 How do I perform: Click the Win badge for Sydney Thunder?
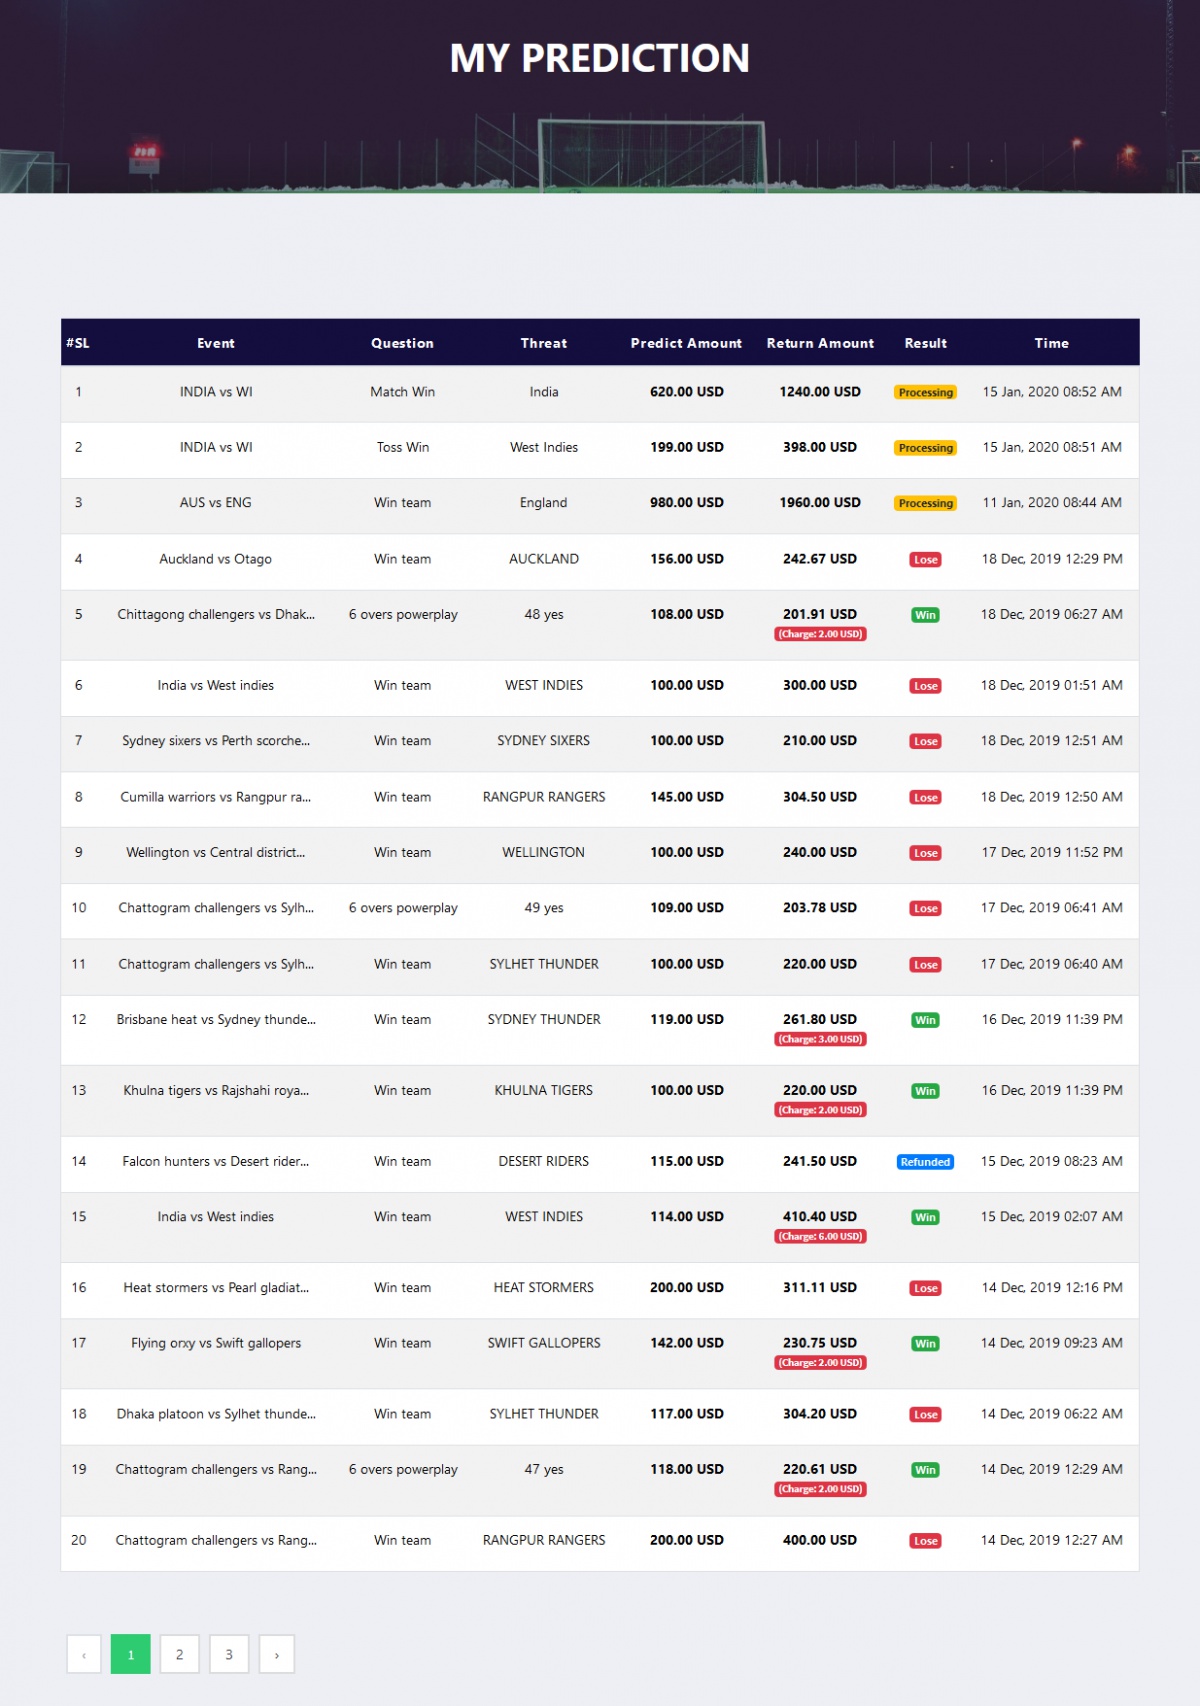tap(925, 1020)
